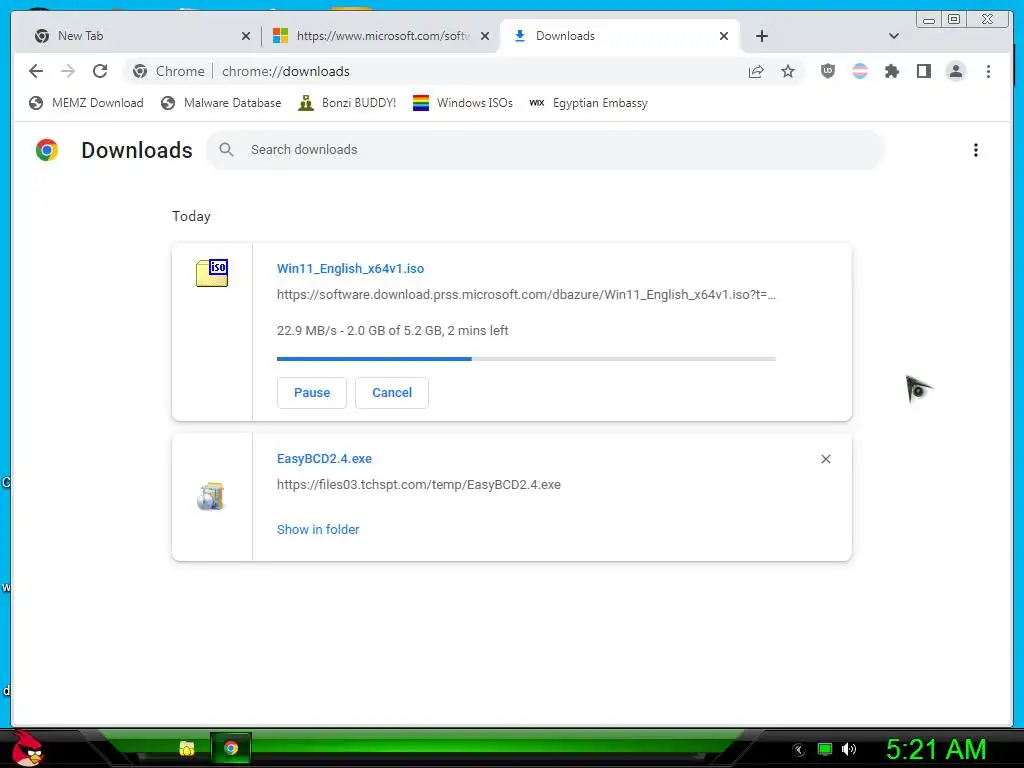Viewport: 1024px width, 768px height.
Task: Open the profile avatar menu
Action: tap(955, 71)
